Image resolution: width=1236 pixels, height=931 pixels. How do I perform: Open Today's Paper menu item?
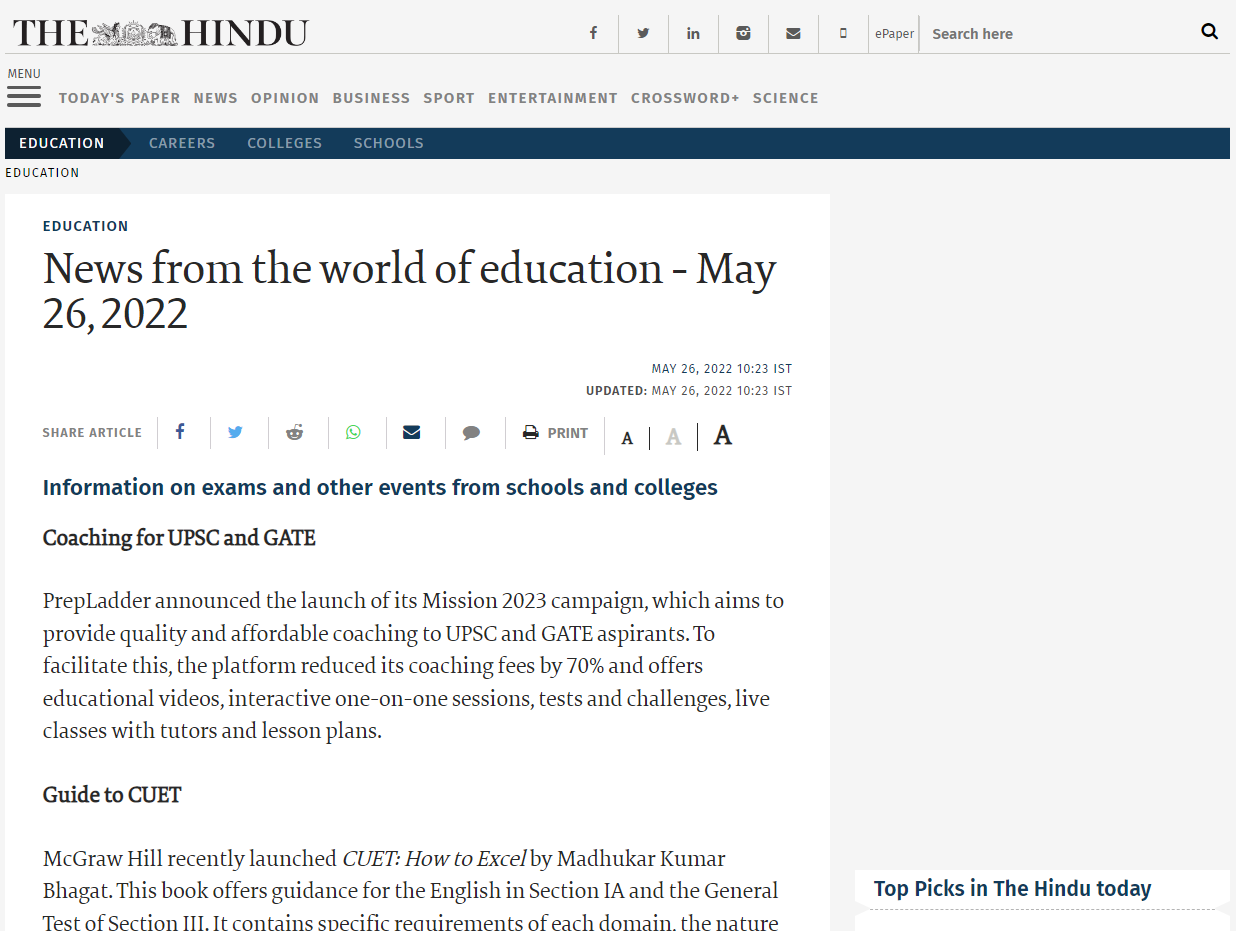point(120,98)
